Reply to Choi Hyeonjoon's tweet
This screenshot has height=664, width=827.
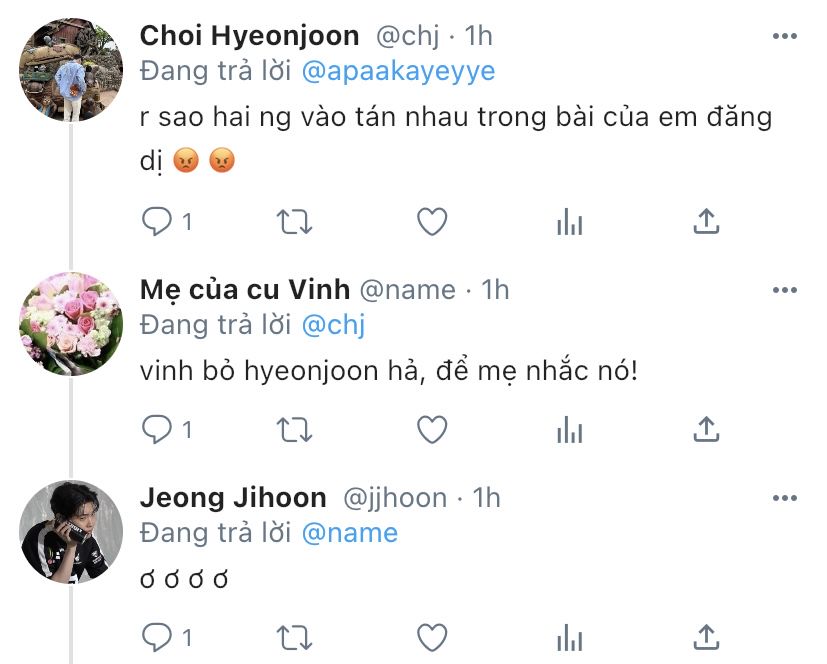tap(156, 221)
